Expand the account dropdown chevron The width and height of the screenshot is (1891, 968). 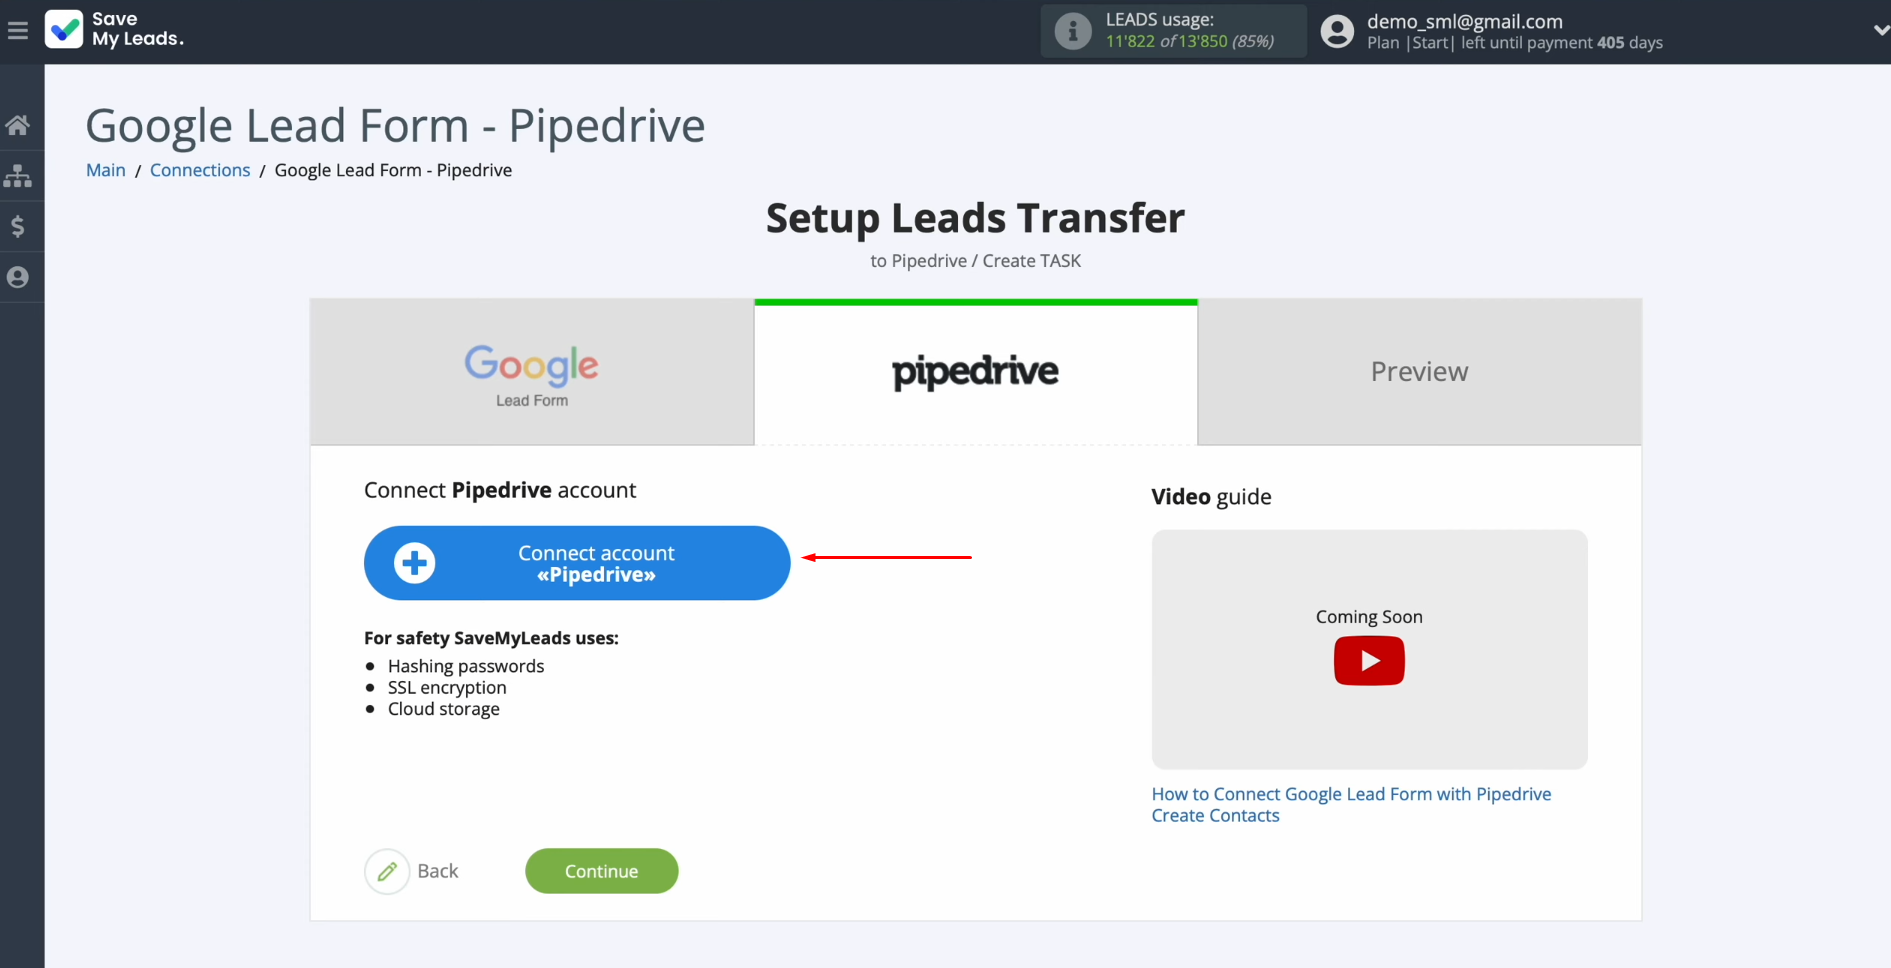click(x=1880, y=31)
